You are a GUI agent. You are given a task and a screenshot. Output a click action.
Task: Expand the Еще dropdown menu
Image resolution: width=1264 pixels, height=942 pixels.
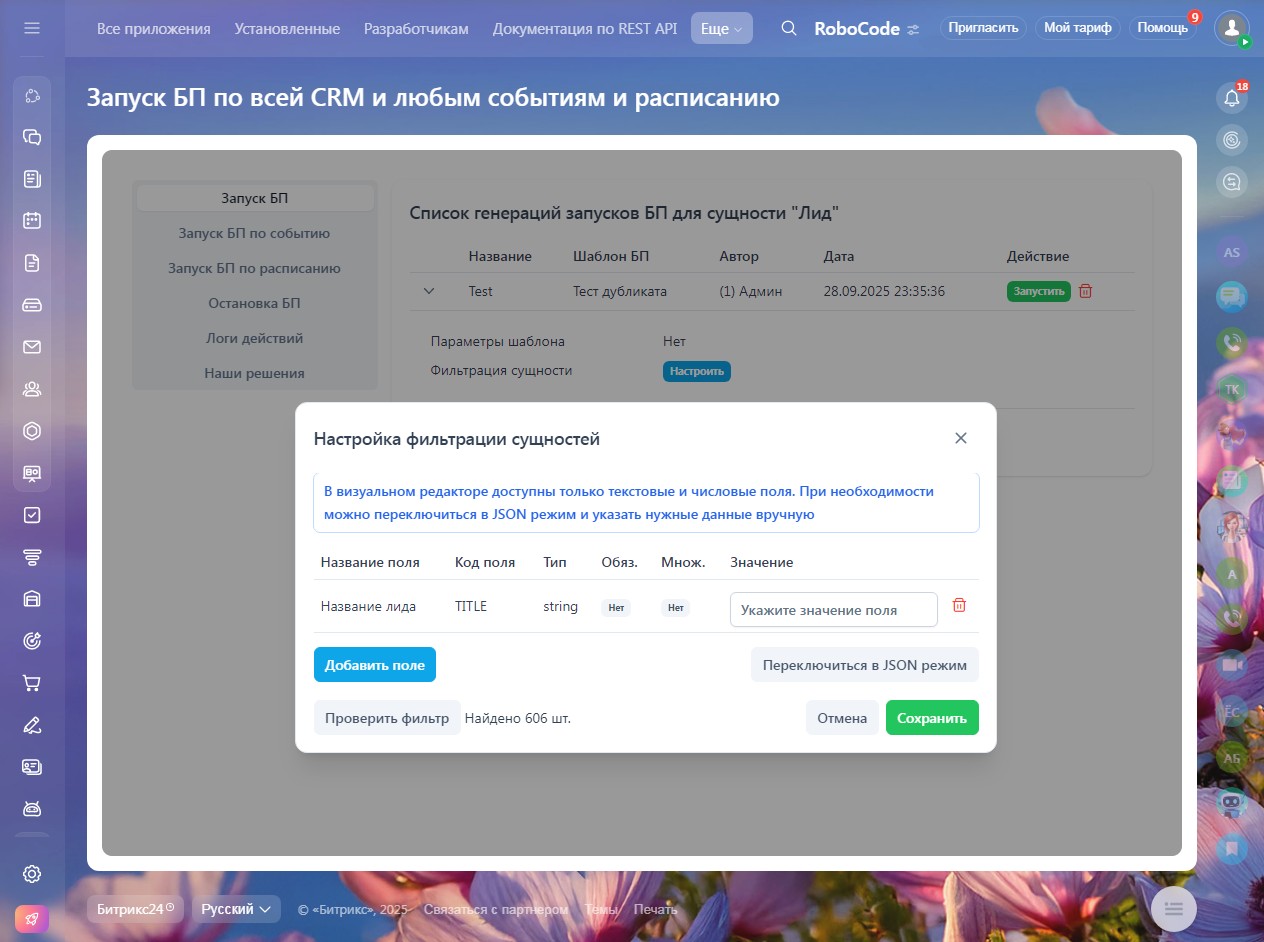pos(721,29)
